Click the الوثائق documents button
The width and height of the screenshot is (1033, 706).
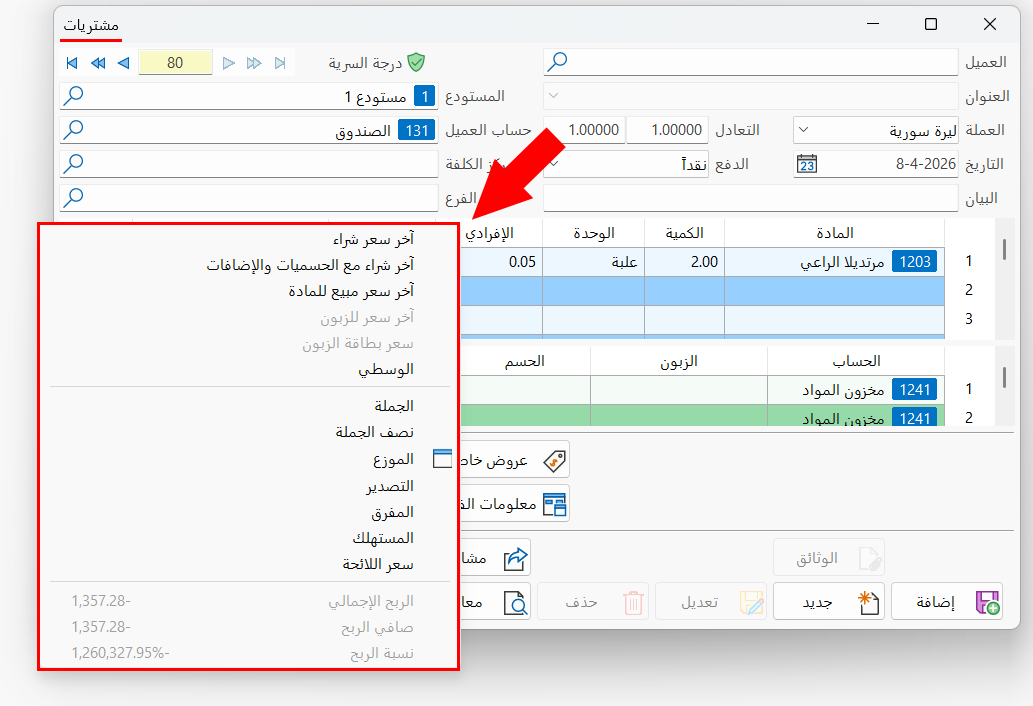pos(829,558)
